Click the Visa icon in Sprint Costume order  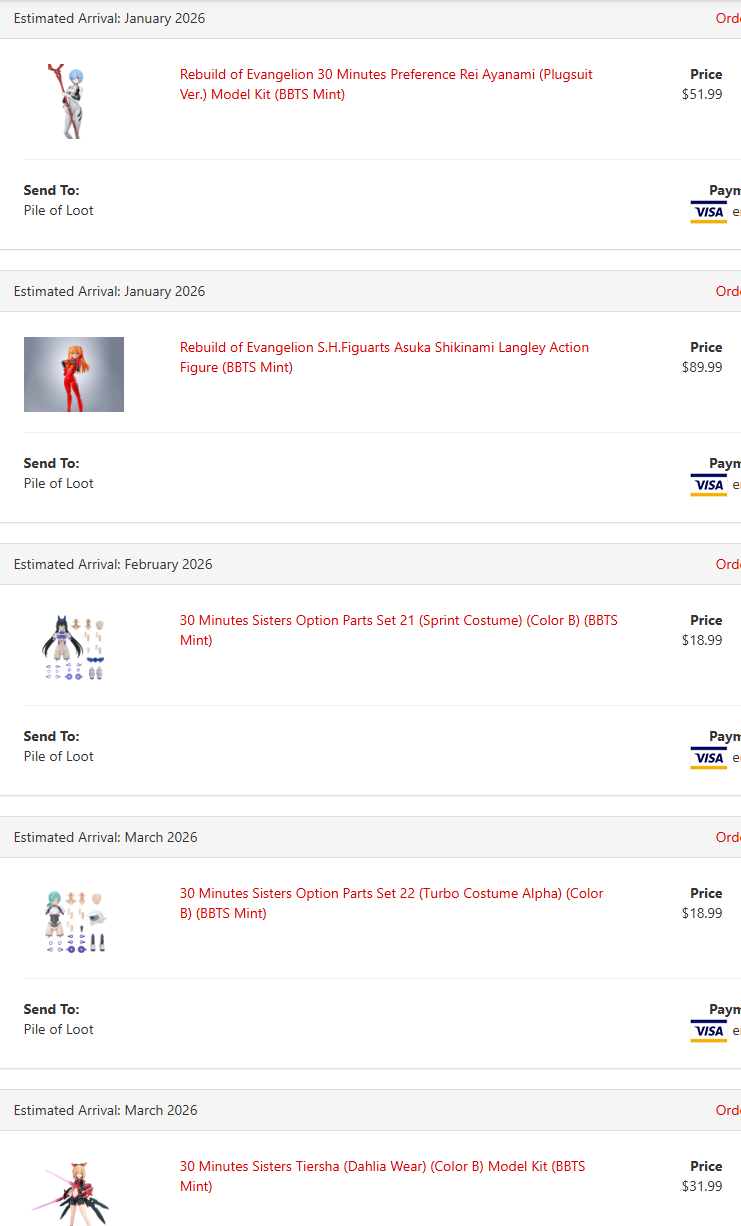(708, 758)
